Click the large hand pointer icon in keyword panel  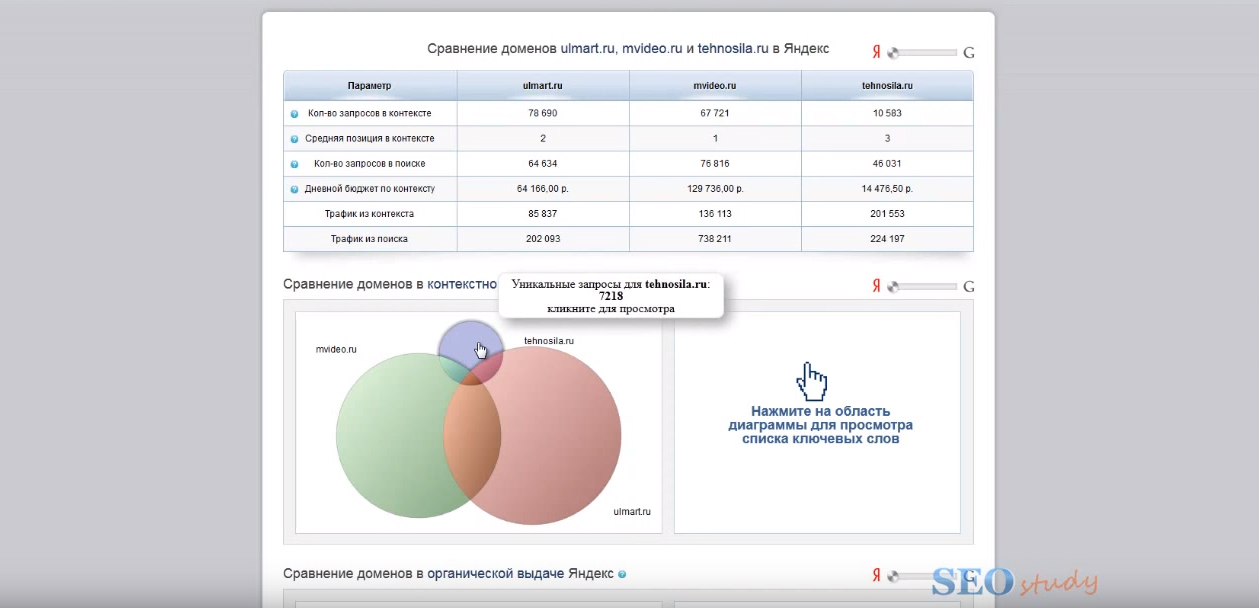click(x=812, y=381)
